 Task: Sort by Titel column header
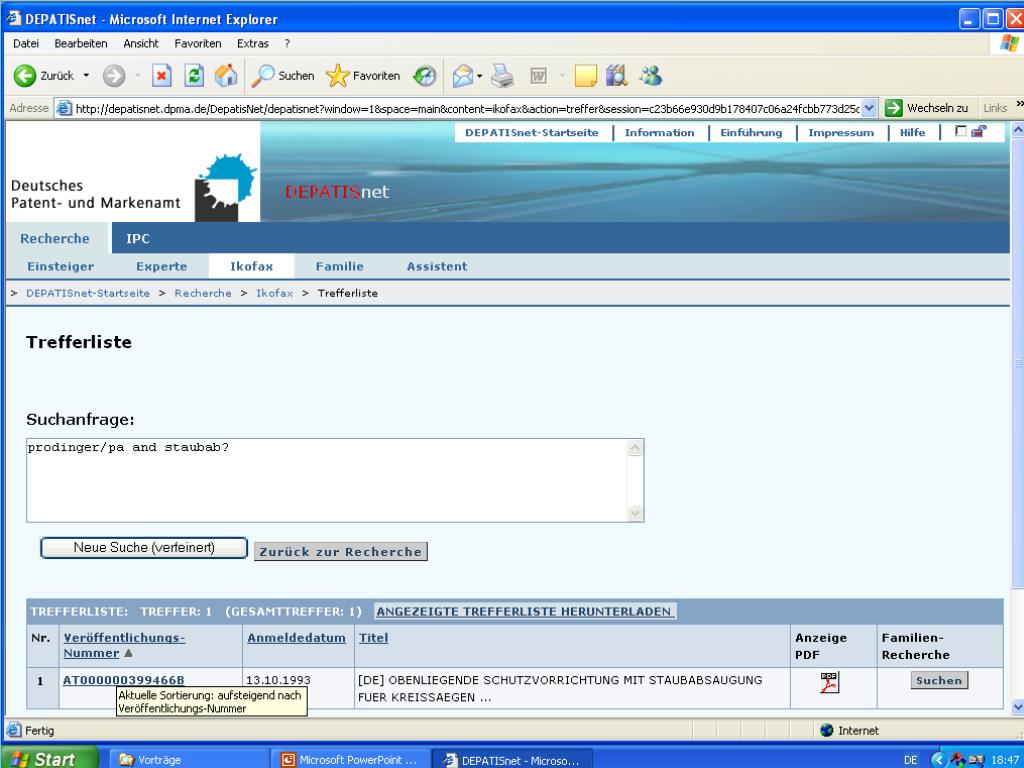[x=374, y=638]
